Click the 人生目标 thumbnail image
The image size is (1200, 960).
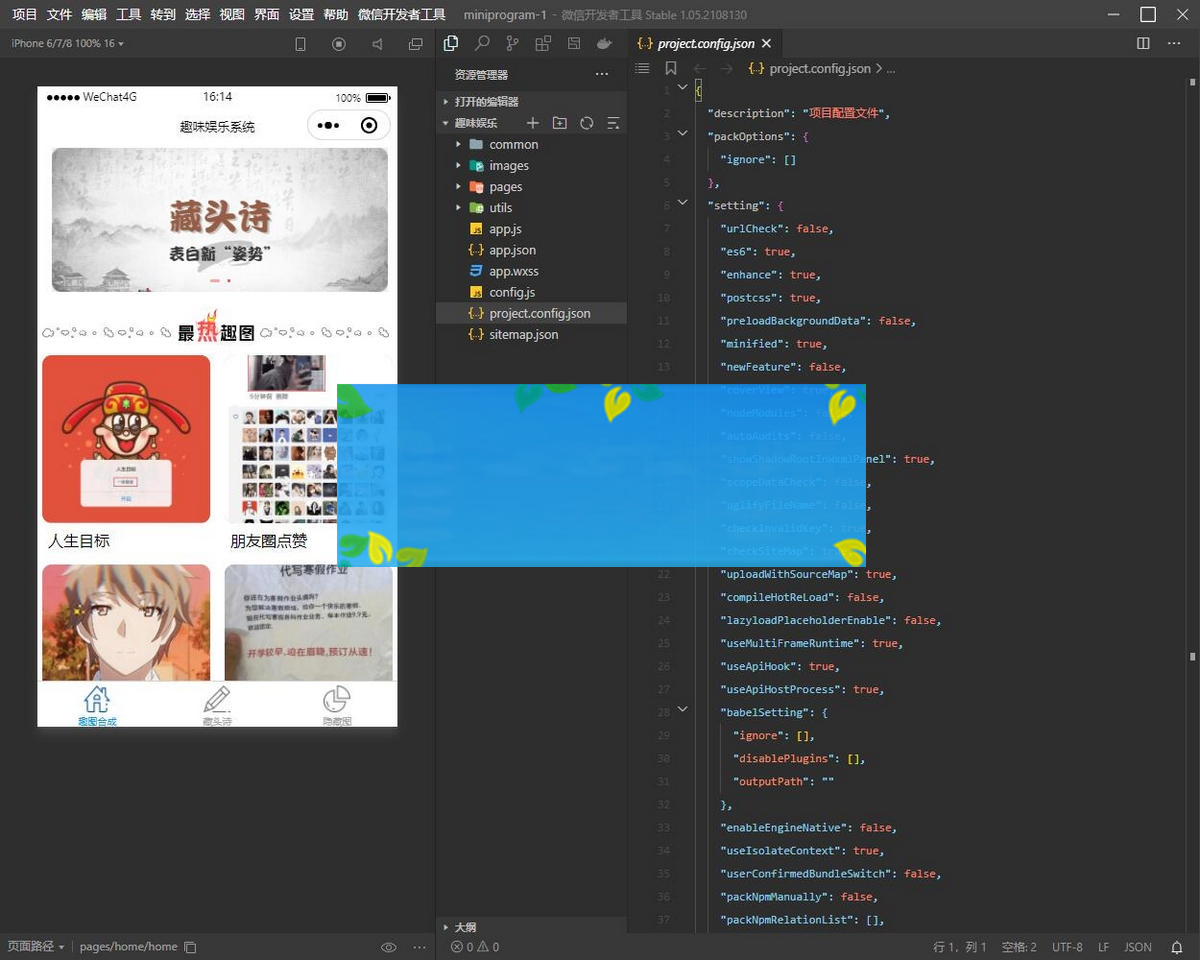coord(126,439)
